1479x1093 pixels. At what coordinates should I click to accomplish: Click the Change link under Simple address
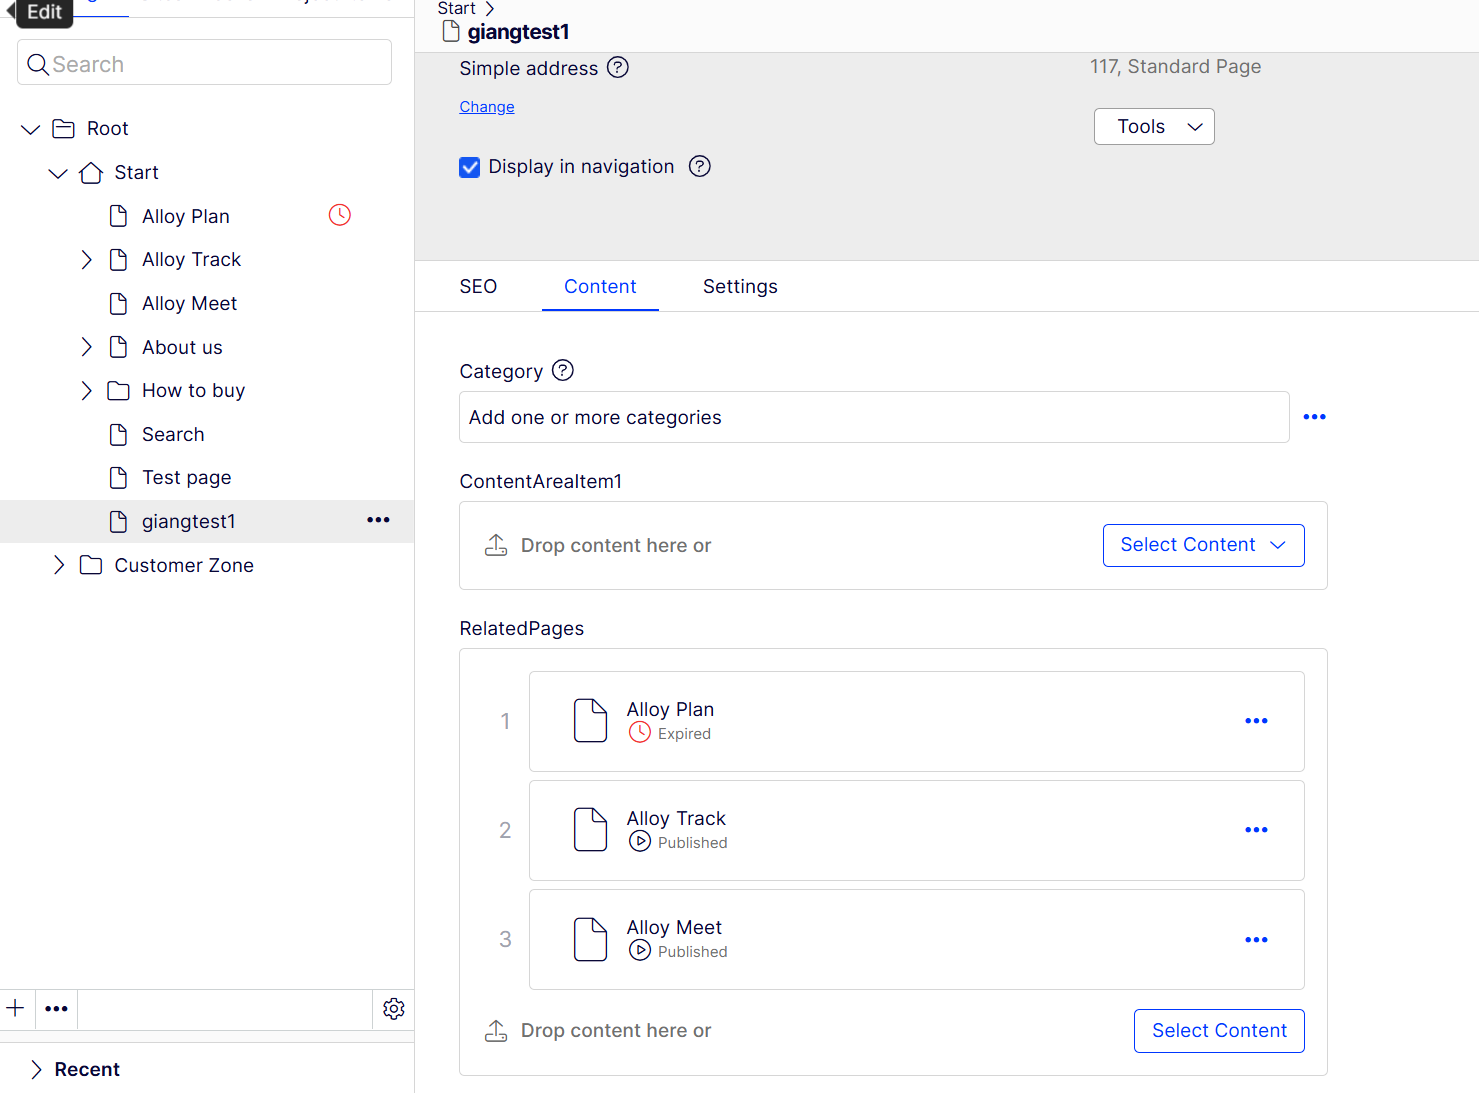(x=487, y=107)
